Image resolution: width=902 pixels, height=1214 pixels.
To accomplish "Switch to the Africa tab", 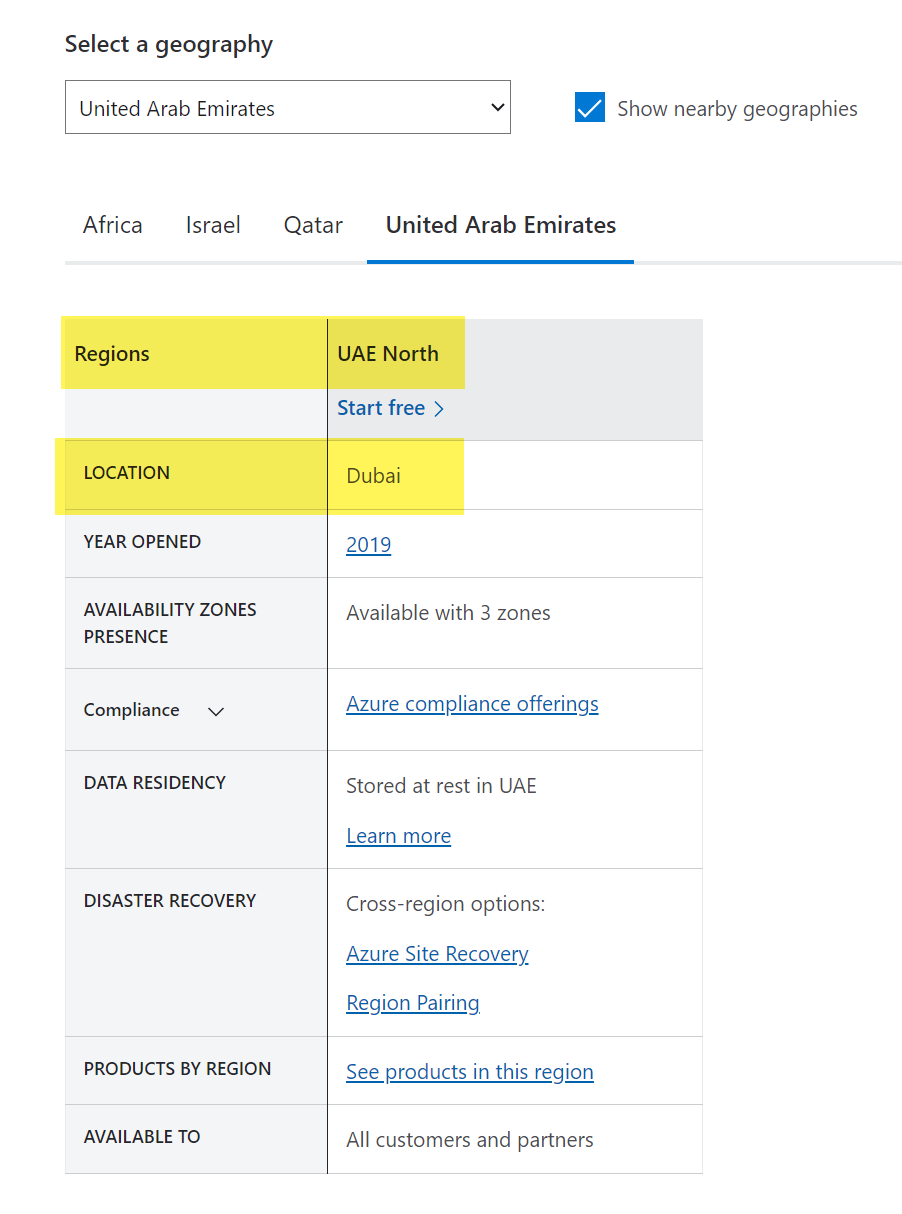I will [x=113, y=225].
